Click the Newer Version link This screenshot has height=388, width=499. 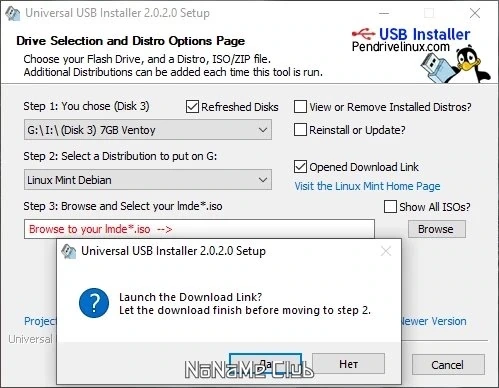tap(433, 321)
